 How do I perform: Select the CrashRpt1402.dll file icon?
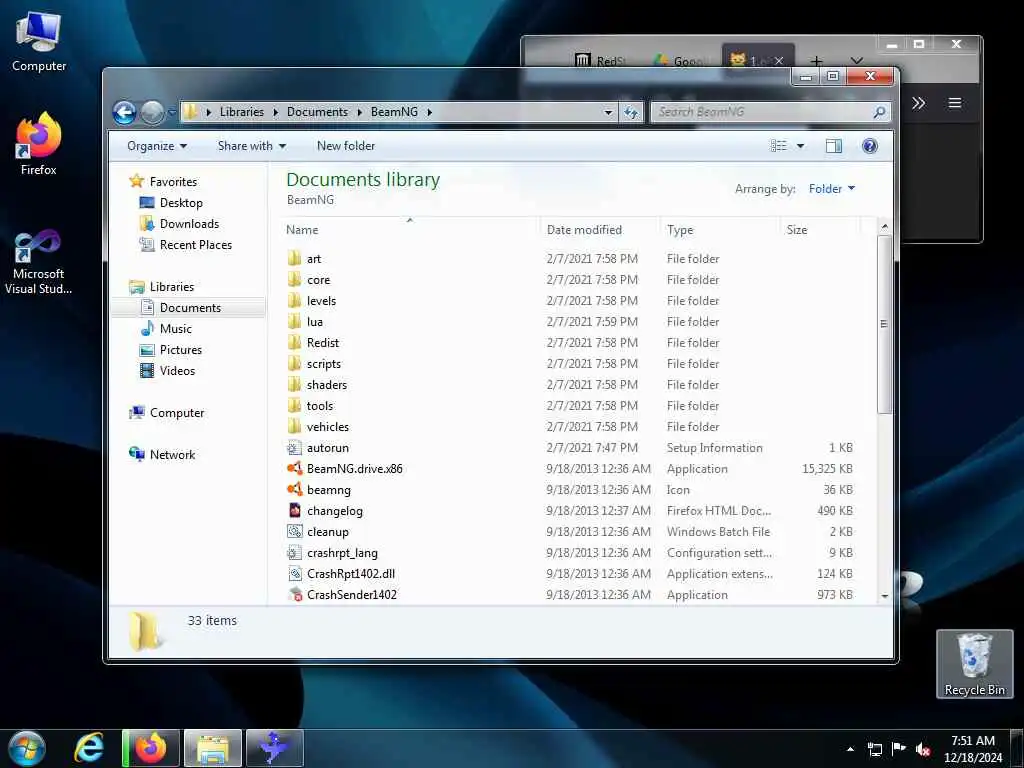point(295,573)
